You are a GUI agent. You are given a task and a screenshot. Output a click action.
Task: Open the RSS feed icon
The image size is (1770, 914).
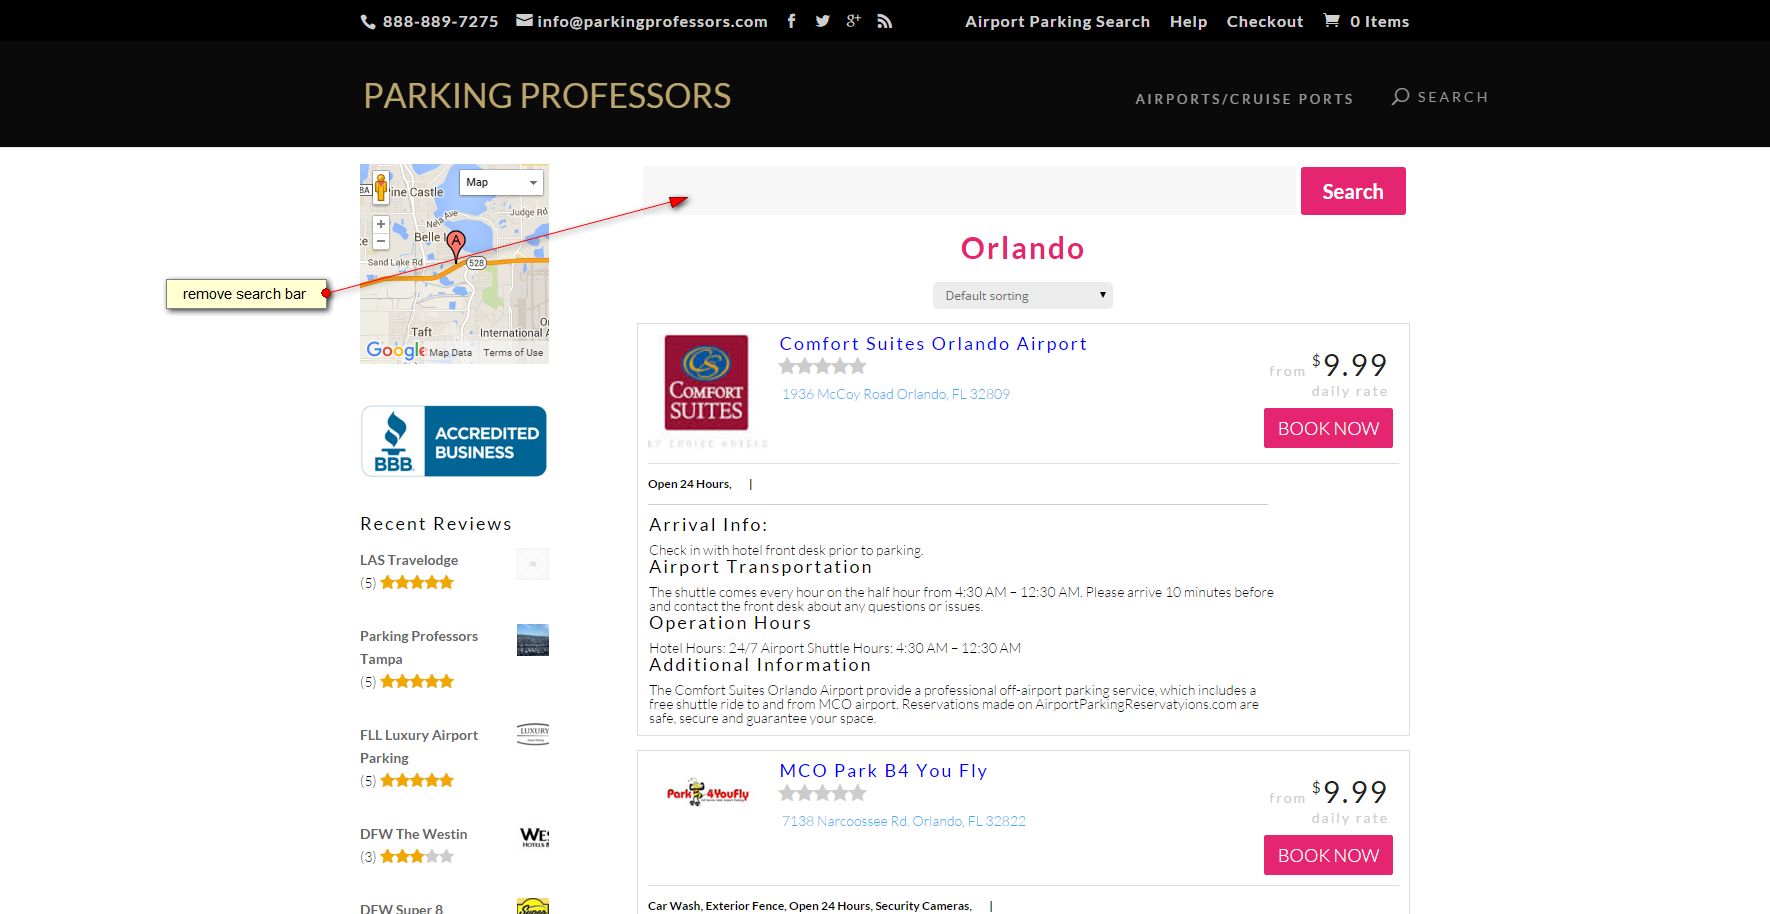(x=884, y=21)
